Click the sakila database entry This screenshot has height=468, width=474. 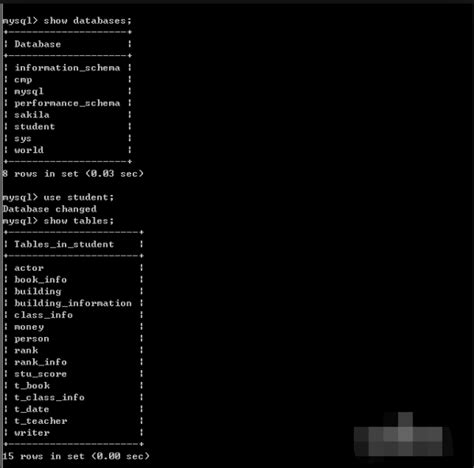pyautogui.click(x=32, y=115)
